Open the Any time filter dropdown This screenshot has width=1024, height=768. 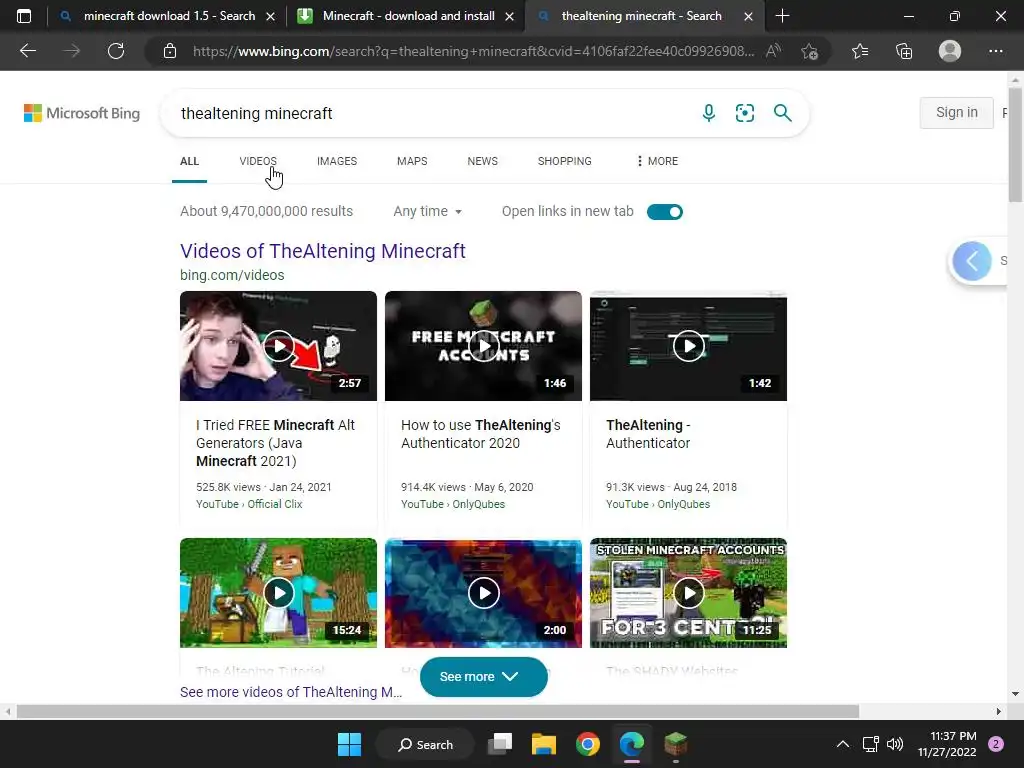428,212
